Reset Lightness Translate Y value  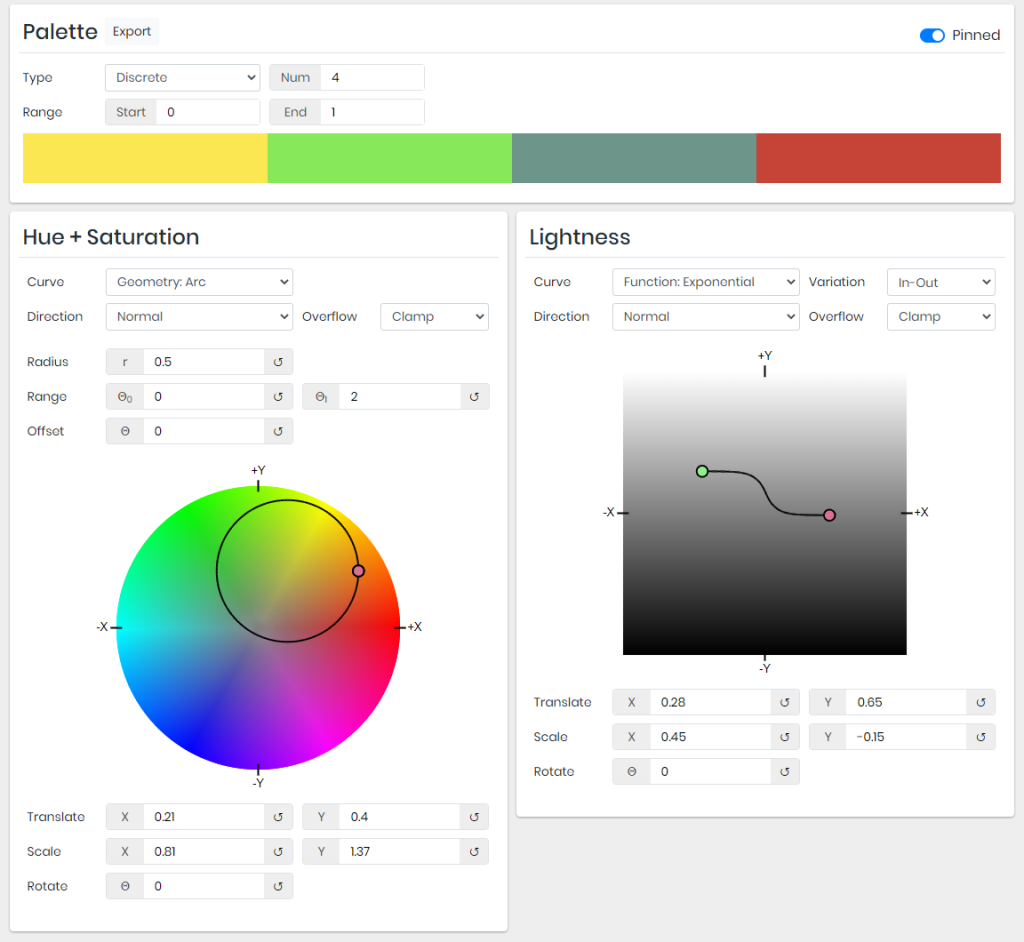point(981,703)
